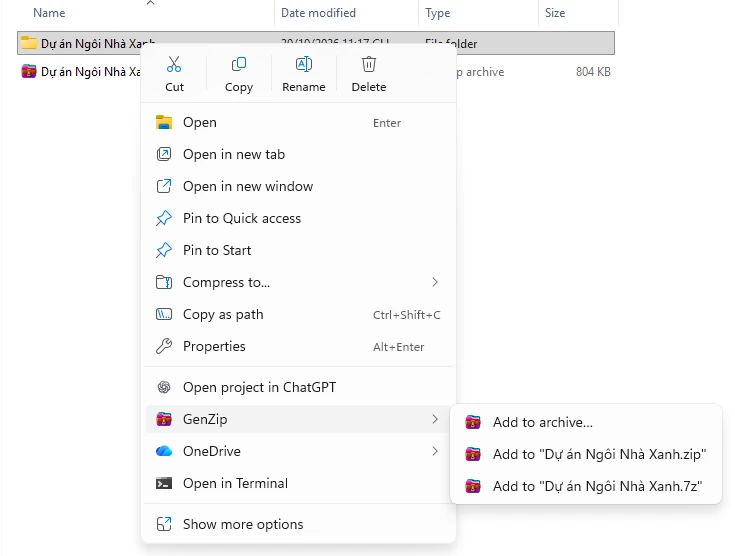Click the Open in new tab icon
The height and width of the screenshot is (556, 735).
[x=164, y=154]
